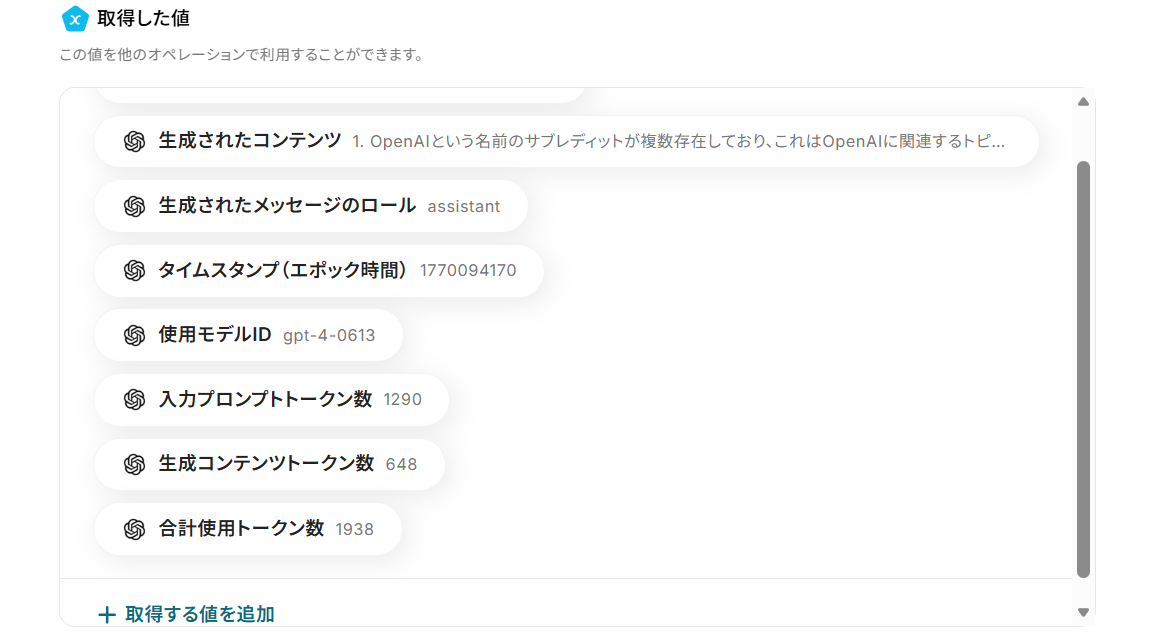This screenshot has height=635, width=1156.
Task: Click the scrollbar up arrow
Action: click(1083, 101)
